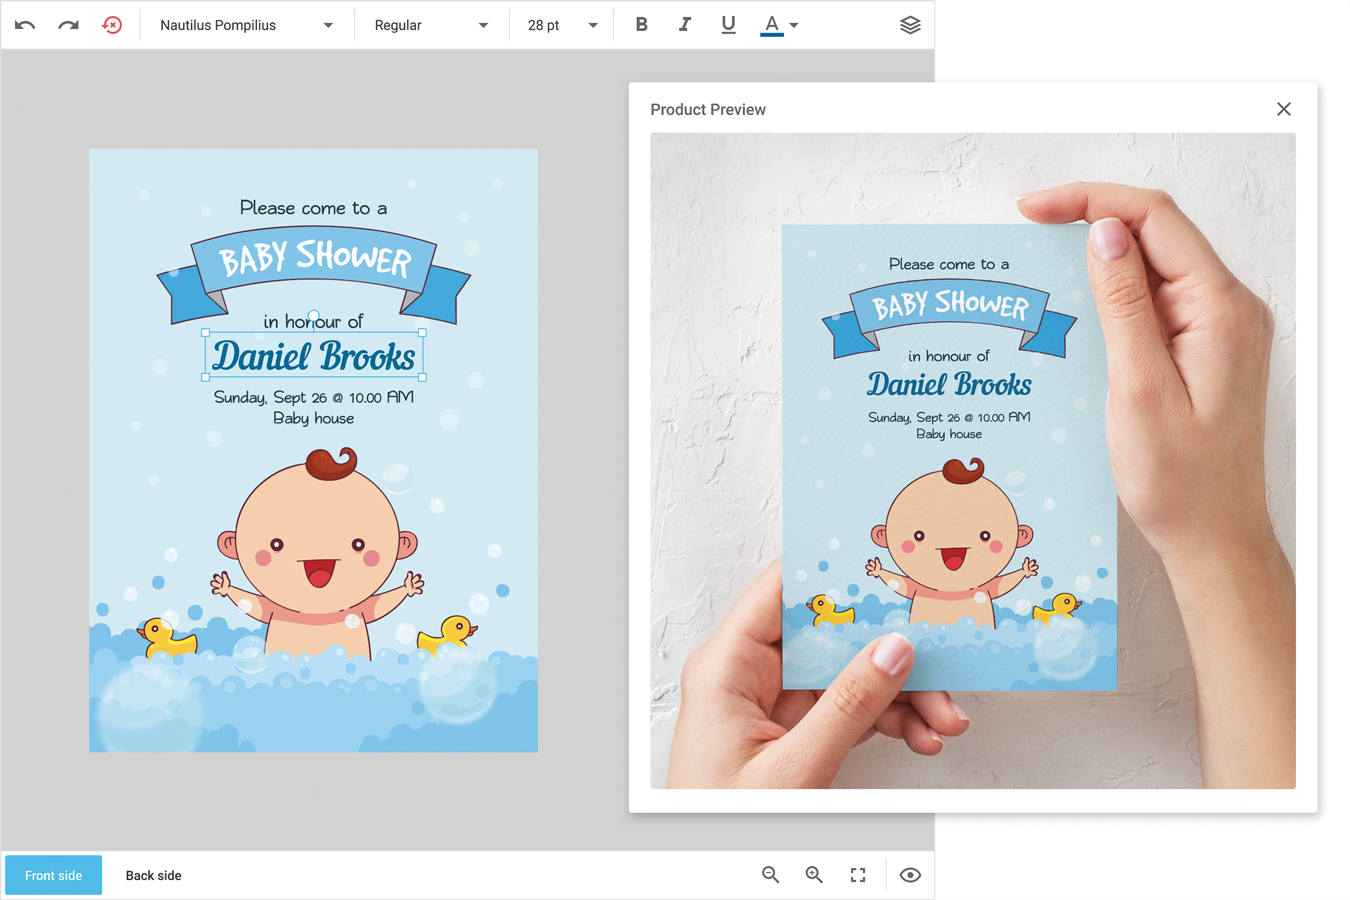
Task: Expand the text color dropdown arrow
Action: (794, 25)
